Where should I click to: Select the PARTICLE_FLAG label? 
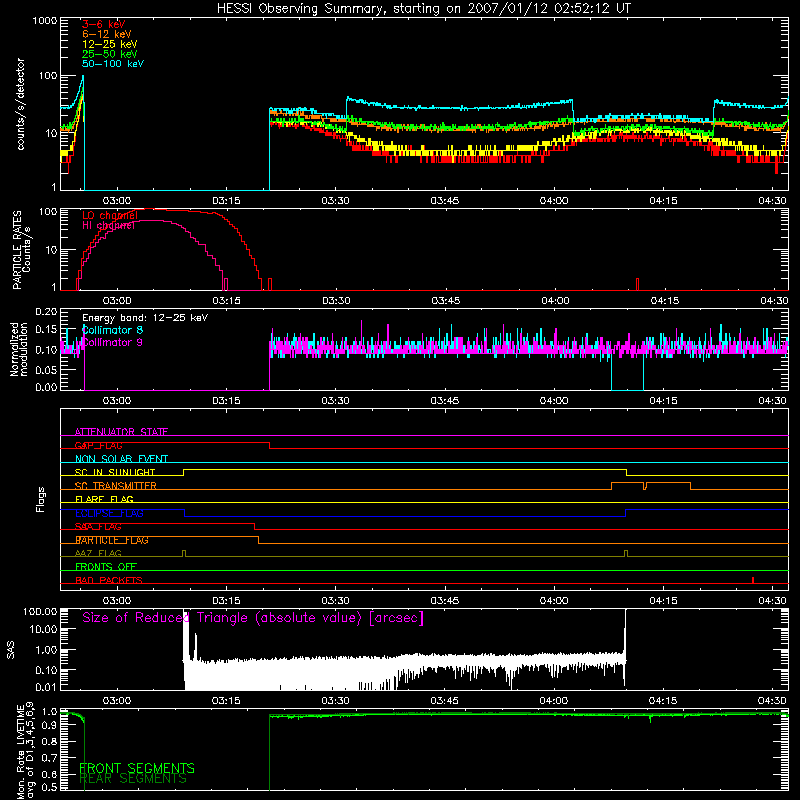pyautogui.click(x=112, y=540)
